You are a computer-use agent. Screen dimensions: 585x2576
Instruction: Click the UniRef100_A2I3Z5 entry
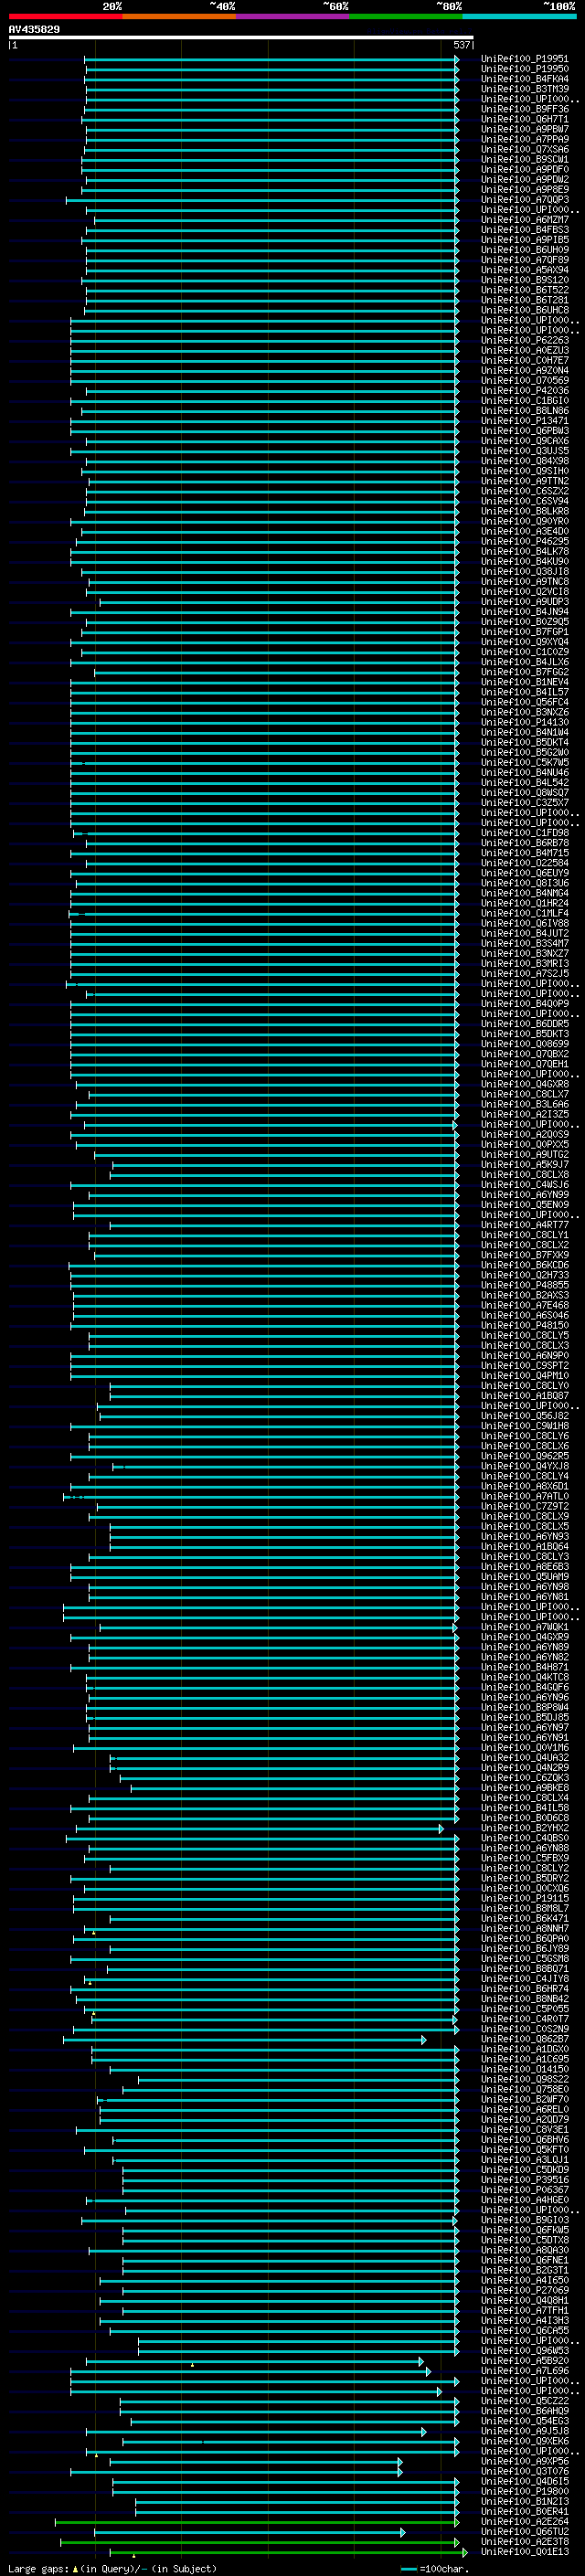point(524,1115)
